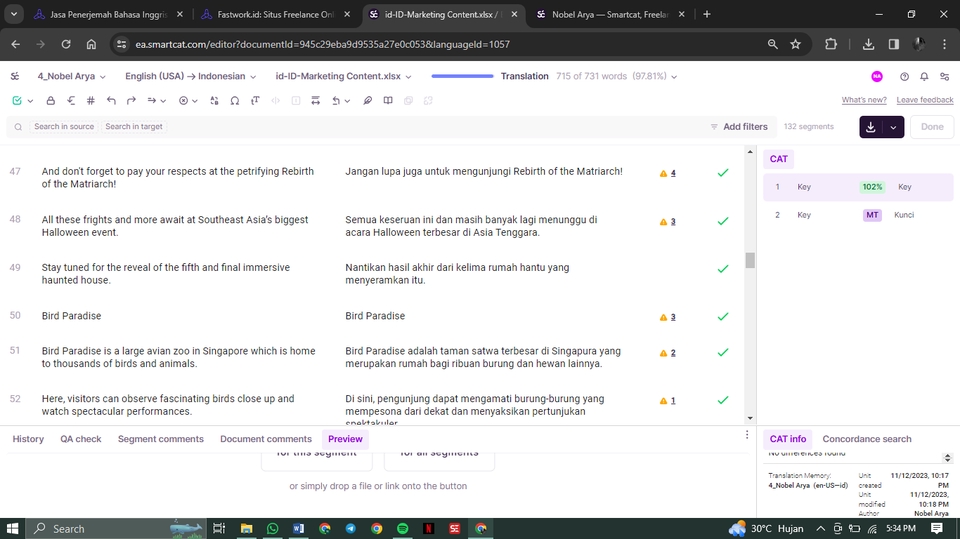Open the NA user avatar
This screenshot has height=539, width=960.
click(x=877, y=76)
